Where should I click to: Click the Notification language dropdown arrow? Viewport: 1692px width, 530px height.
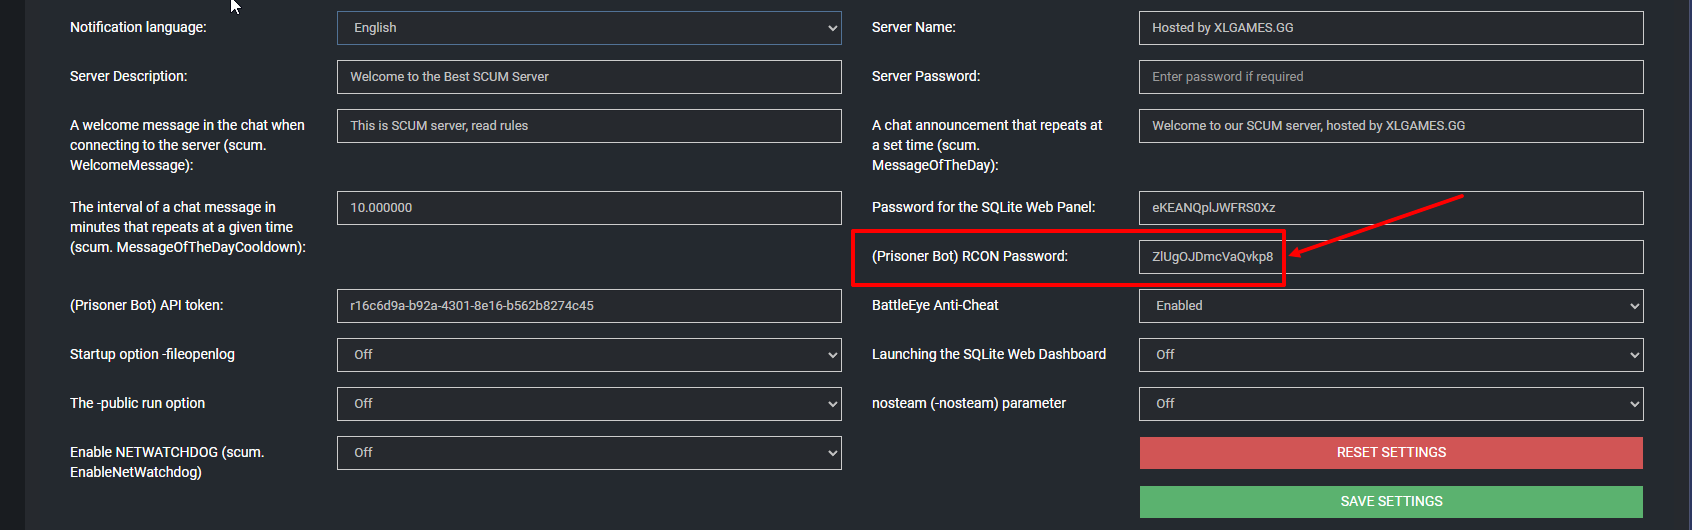click(832, 28)
